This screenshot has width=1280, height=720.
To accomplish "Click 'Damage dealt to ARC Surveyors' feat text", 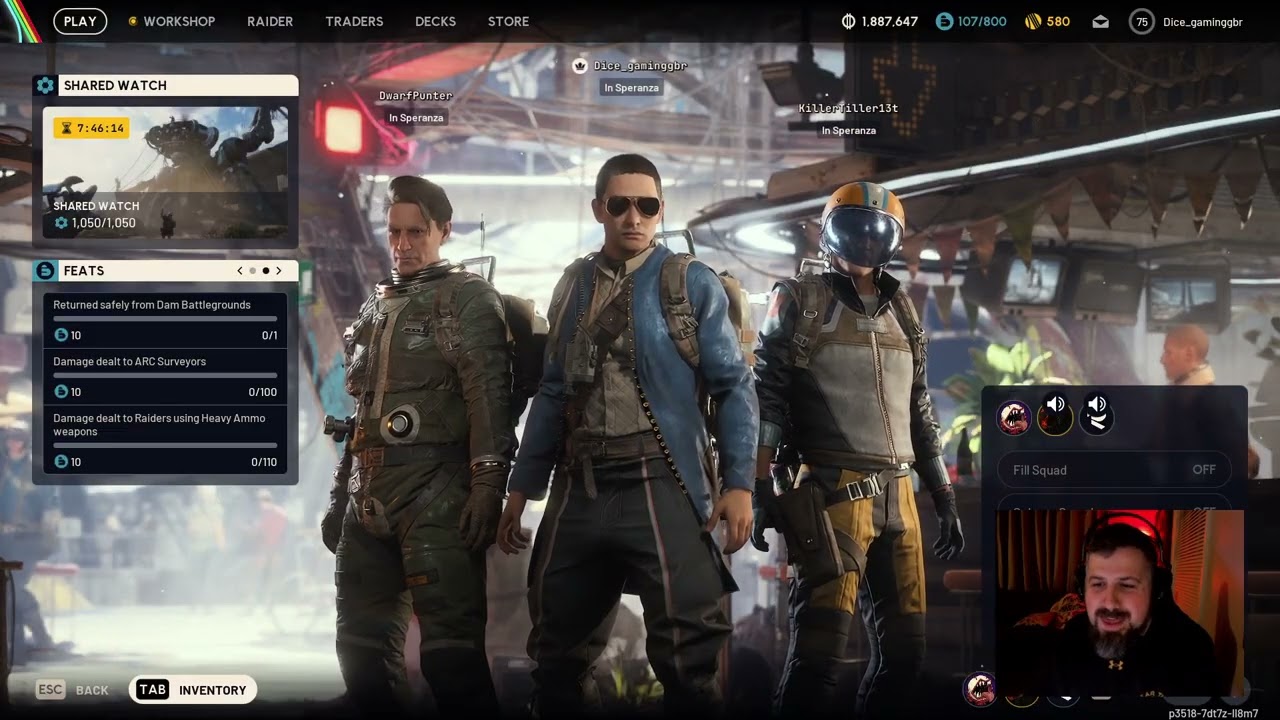I will coord(130,361).
